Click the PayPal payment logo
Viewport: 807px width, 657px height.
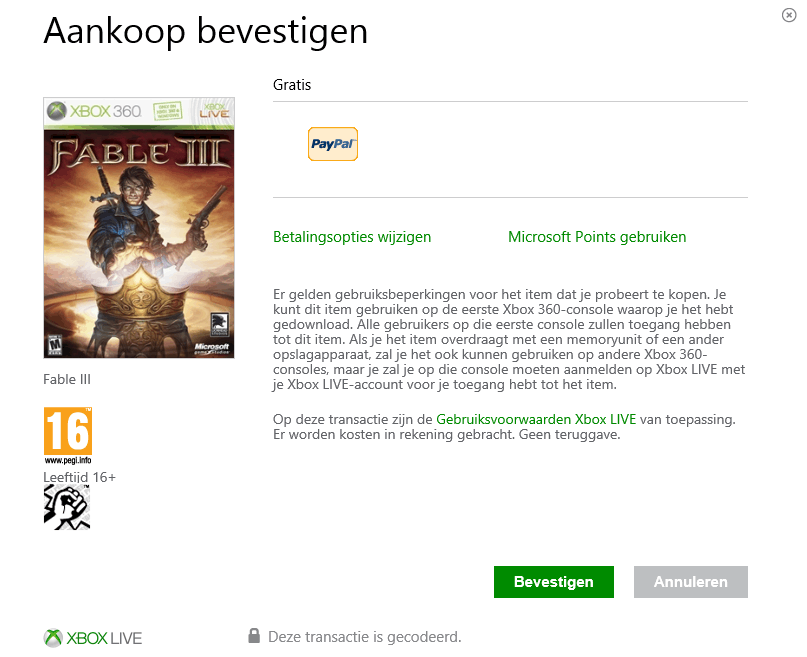(332, 144)
